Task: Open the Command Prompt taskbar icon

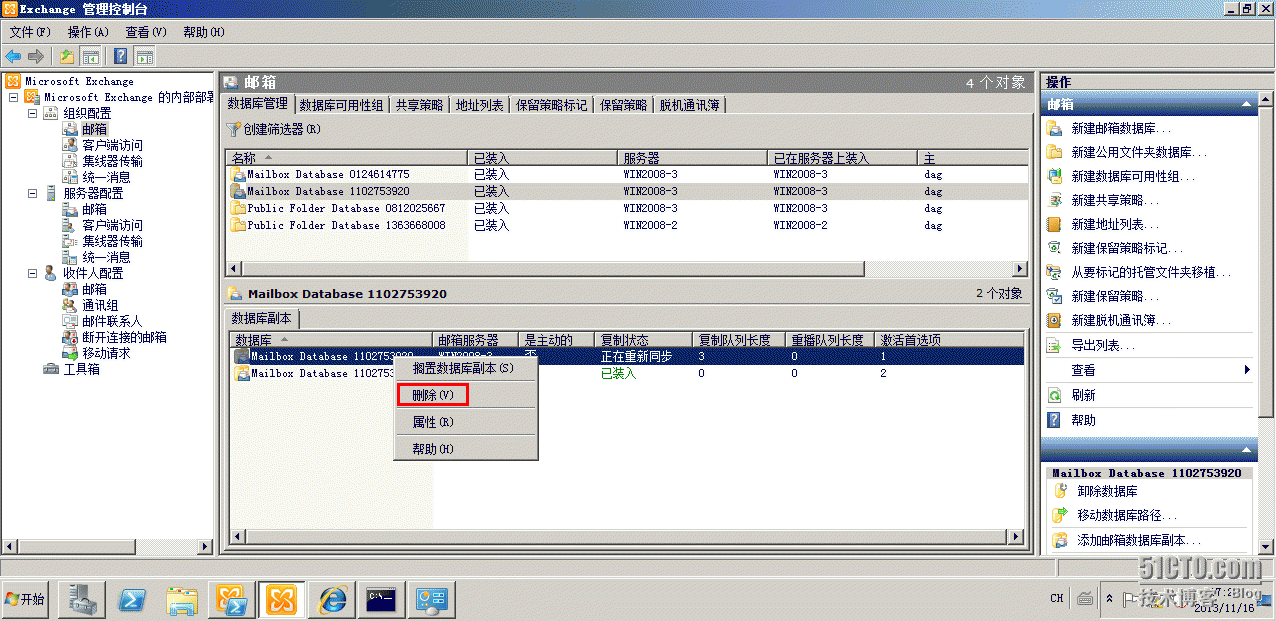Action: pyautogui.click(x=382, y=600)
